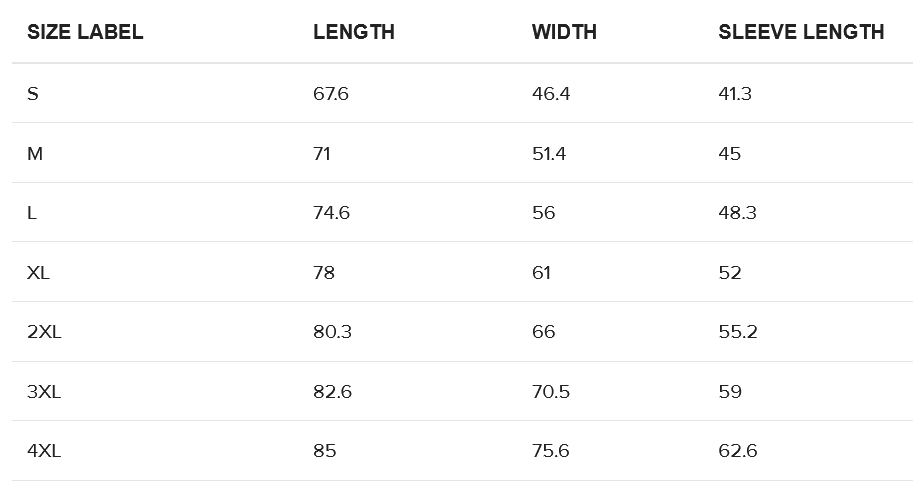Click the SIZE LABEL column header
Viewport: 913px width, 502px height.
pos(85,32)
